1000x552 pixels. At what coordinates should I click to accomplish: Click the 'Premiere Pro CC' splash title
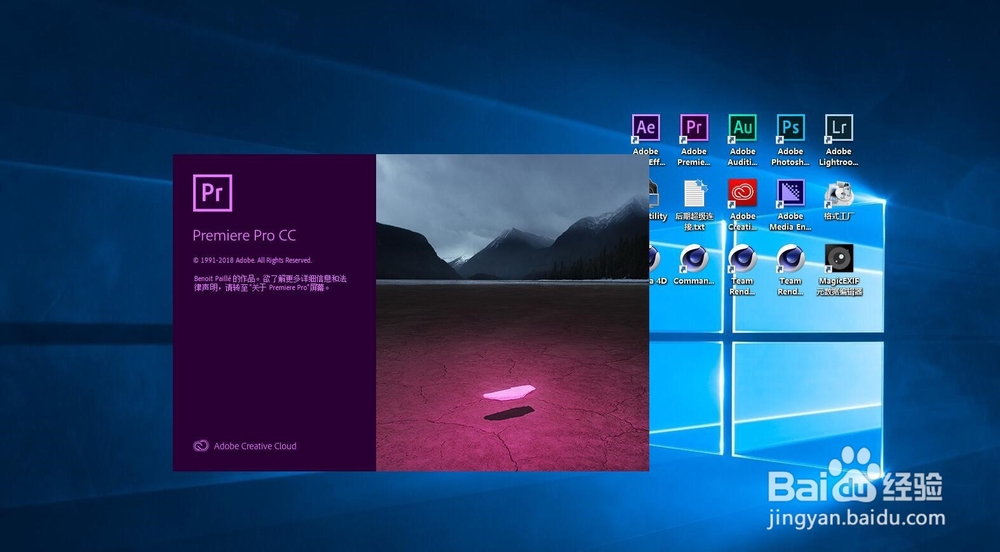[x=244, y=235]
